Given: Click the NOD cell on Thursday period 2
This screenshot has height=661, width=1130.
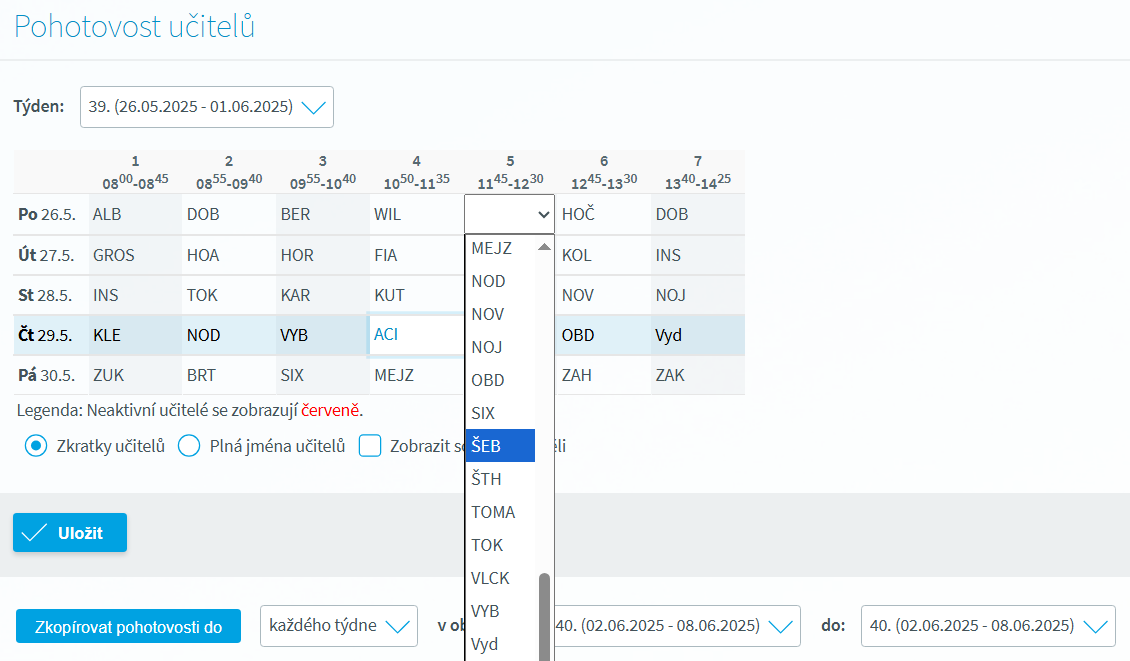Looking at the screenshot, I should pyautogui.click(x=228, y=335).
